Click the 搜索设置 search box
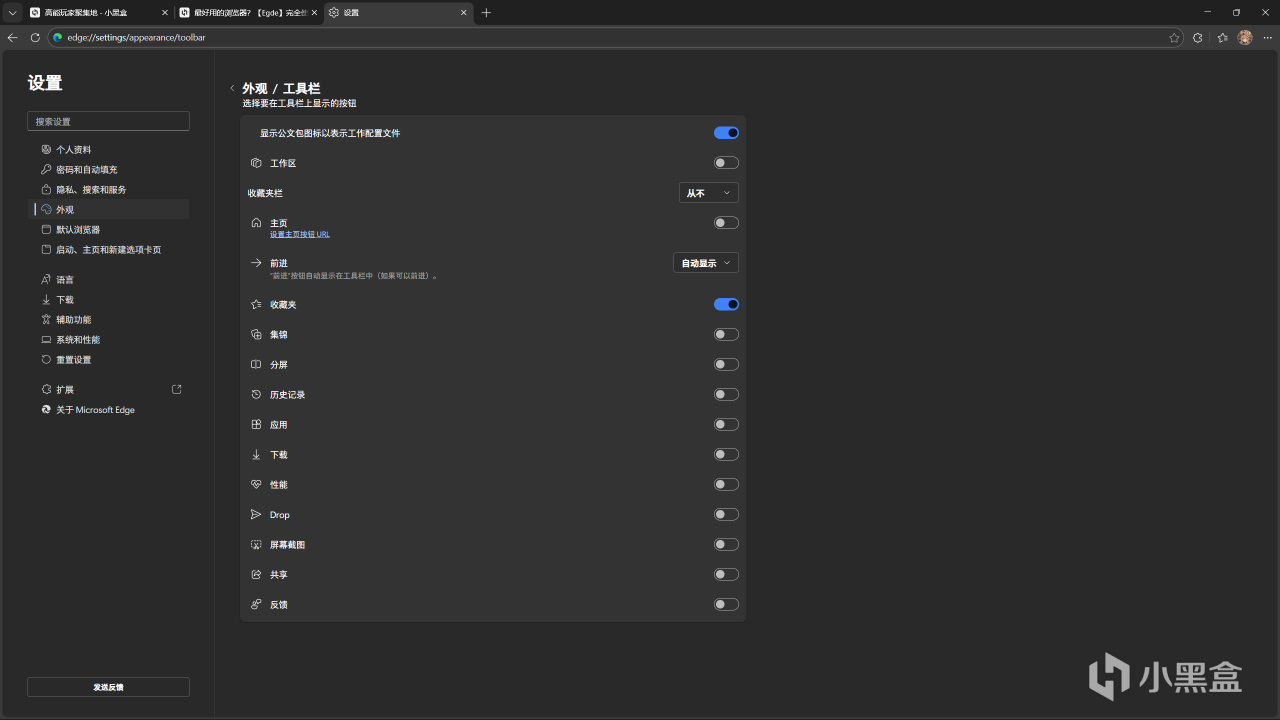This screenshot has width=1280, height=720. [x=108, y=121]
